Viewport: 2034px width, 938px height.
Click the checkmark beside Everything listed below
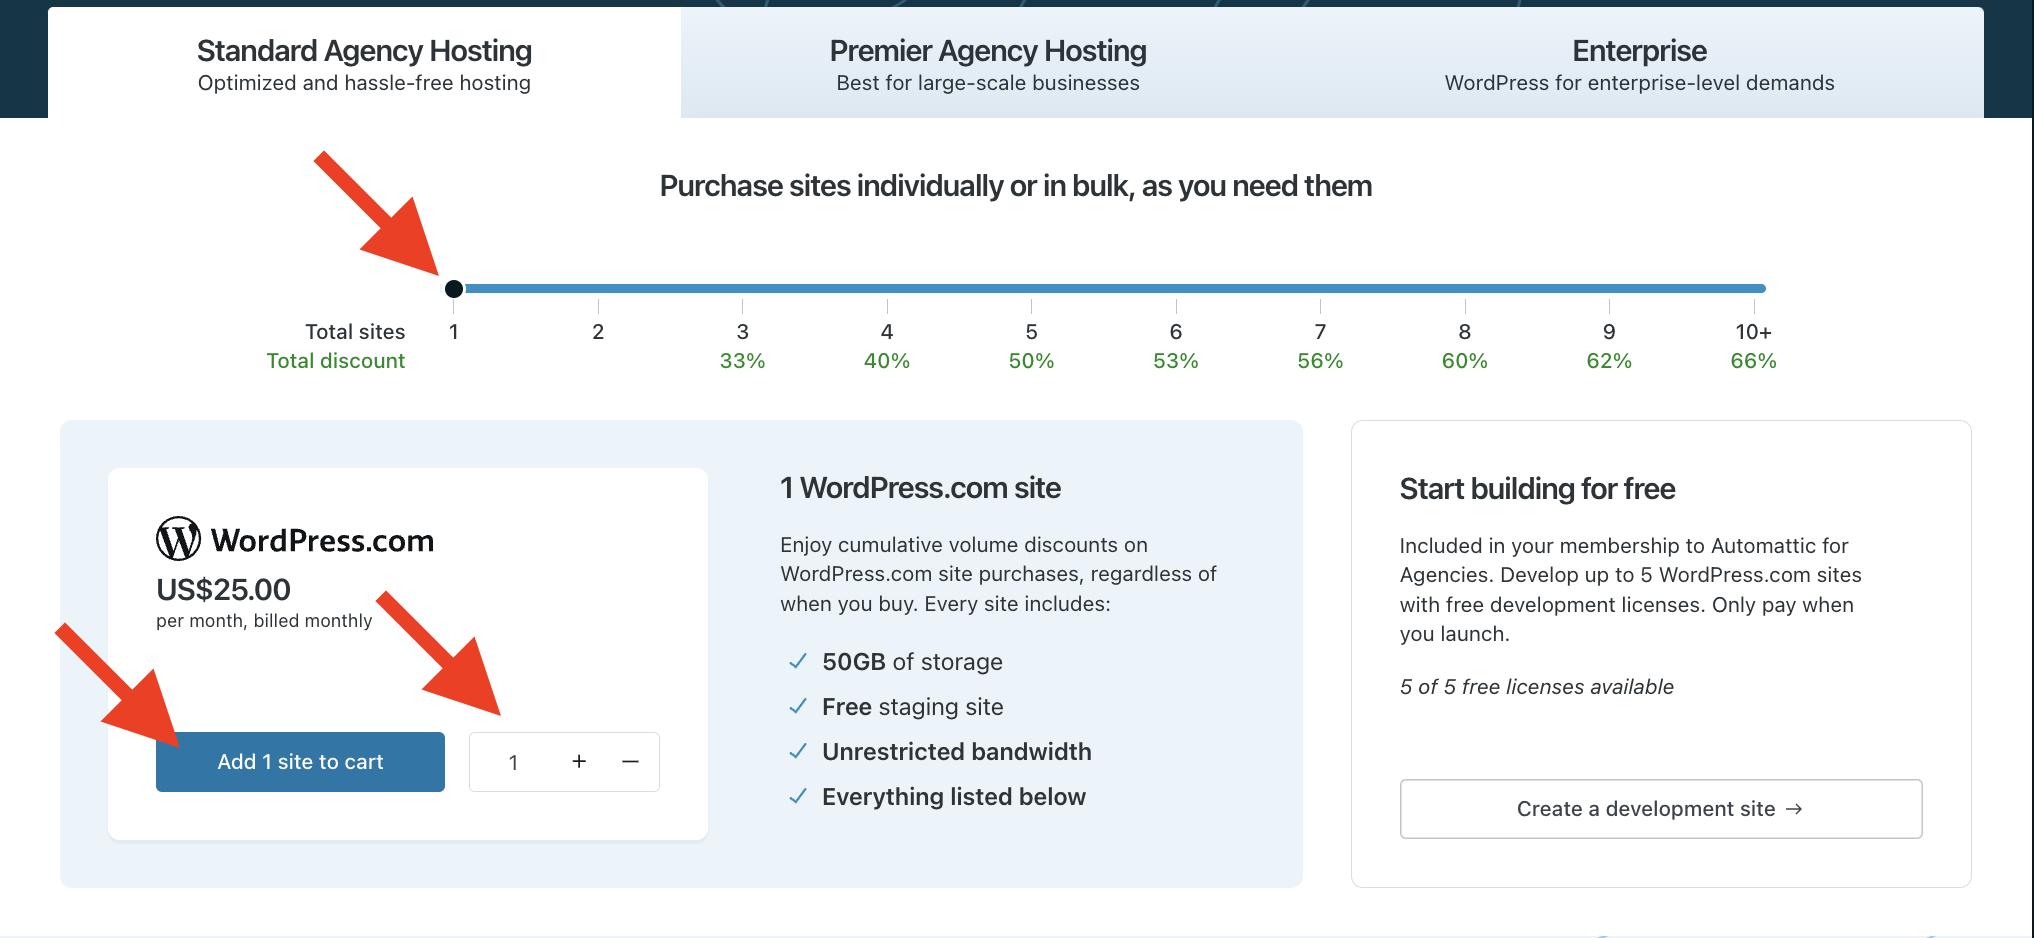pos(797,796)
